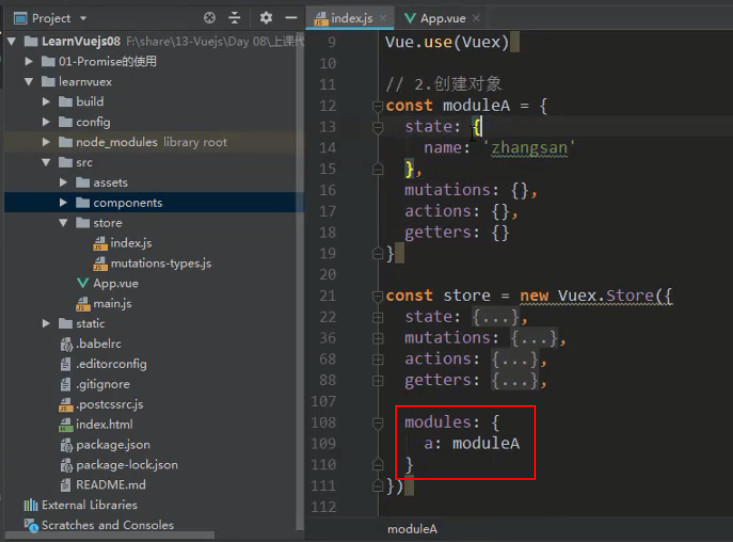Open the Project view dropdown

click(83, 18)
